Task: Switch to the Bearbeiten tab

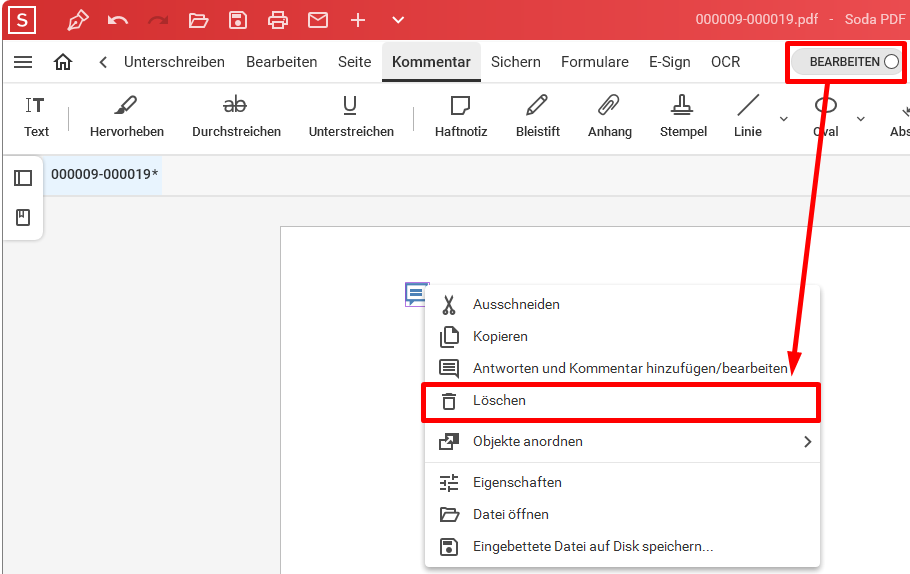Action: (281, 62)
